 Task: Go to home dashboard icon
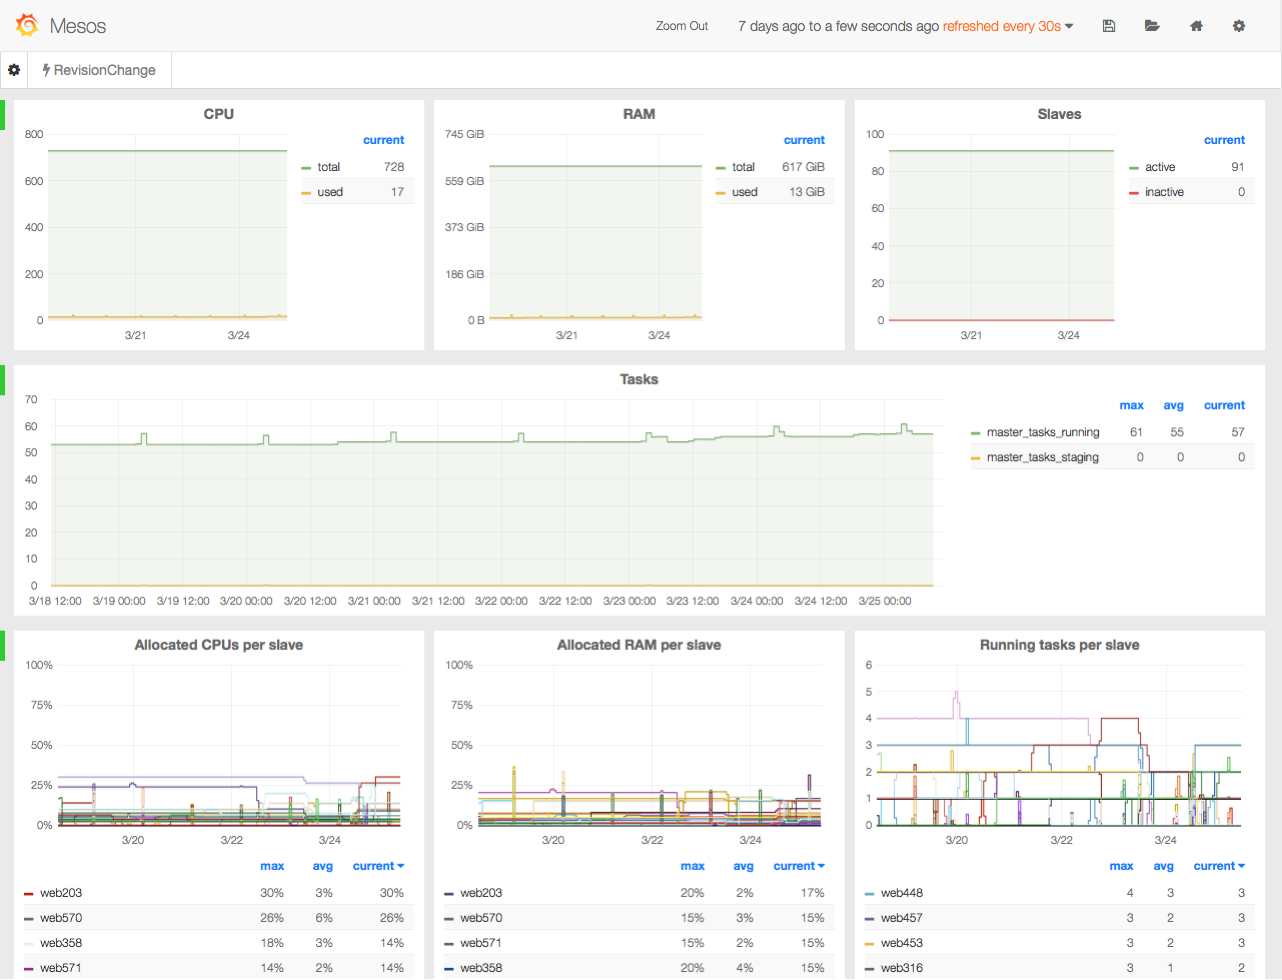click(x=1196, y=26)
